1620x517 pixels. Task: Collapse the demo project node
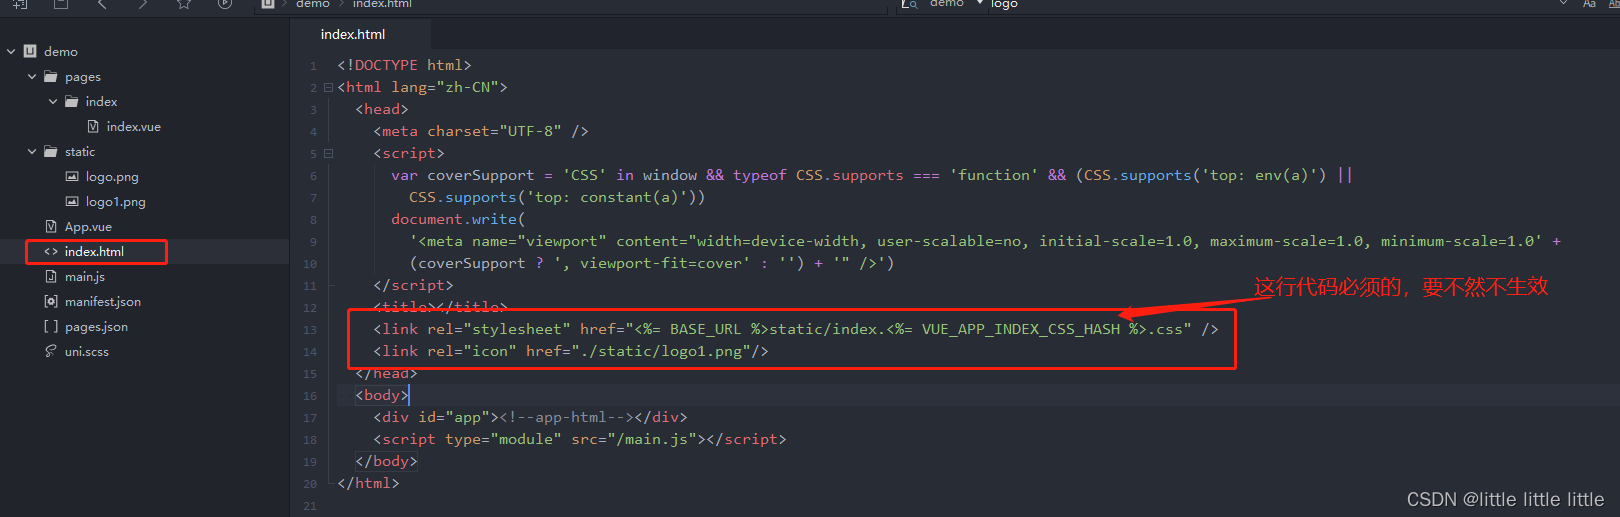pyautogui.click(x=11, y=51)
